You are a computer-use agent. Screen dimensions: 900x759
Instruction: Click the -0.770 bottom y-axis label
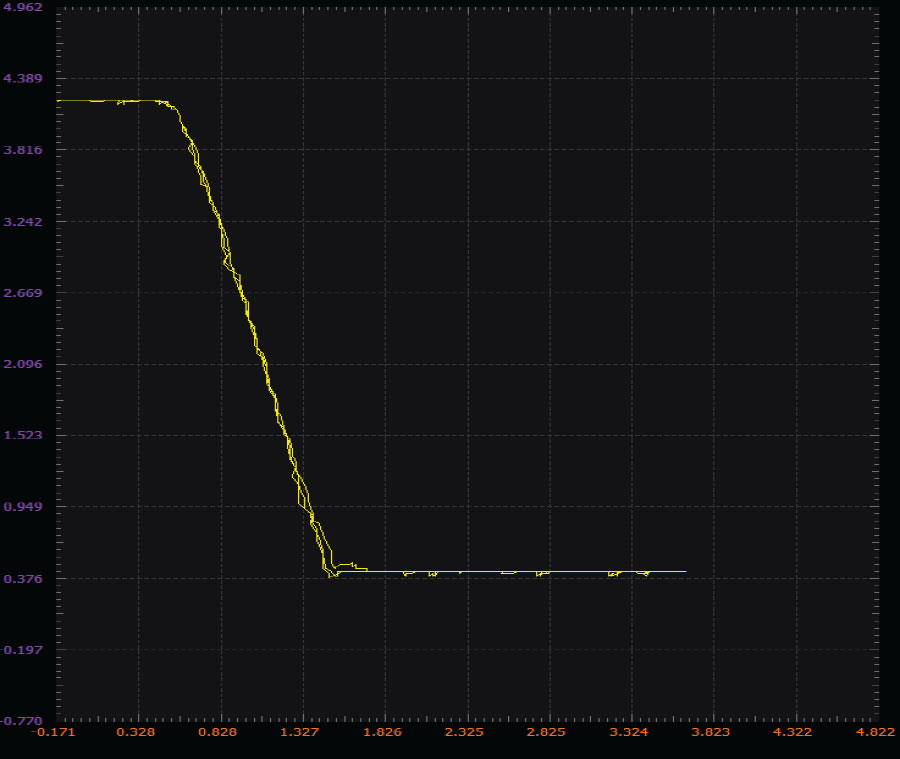coord(22,721)
